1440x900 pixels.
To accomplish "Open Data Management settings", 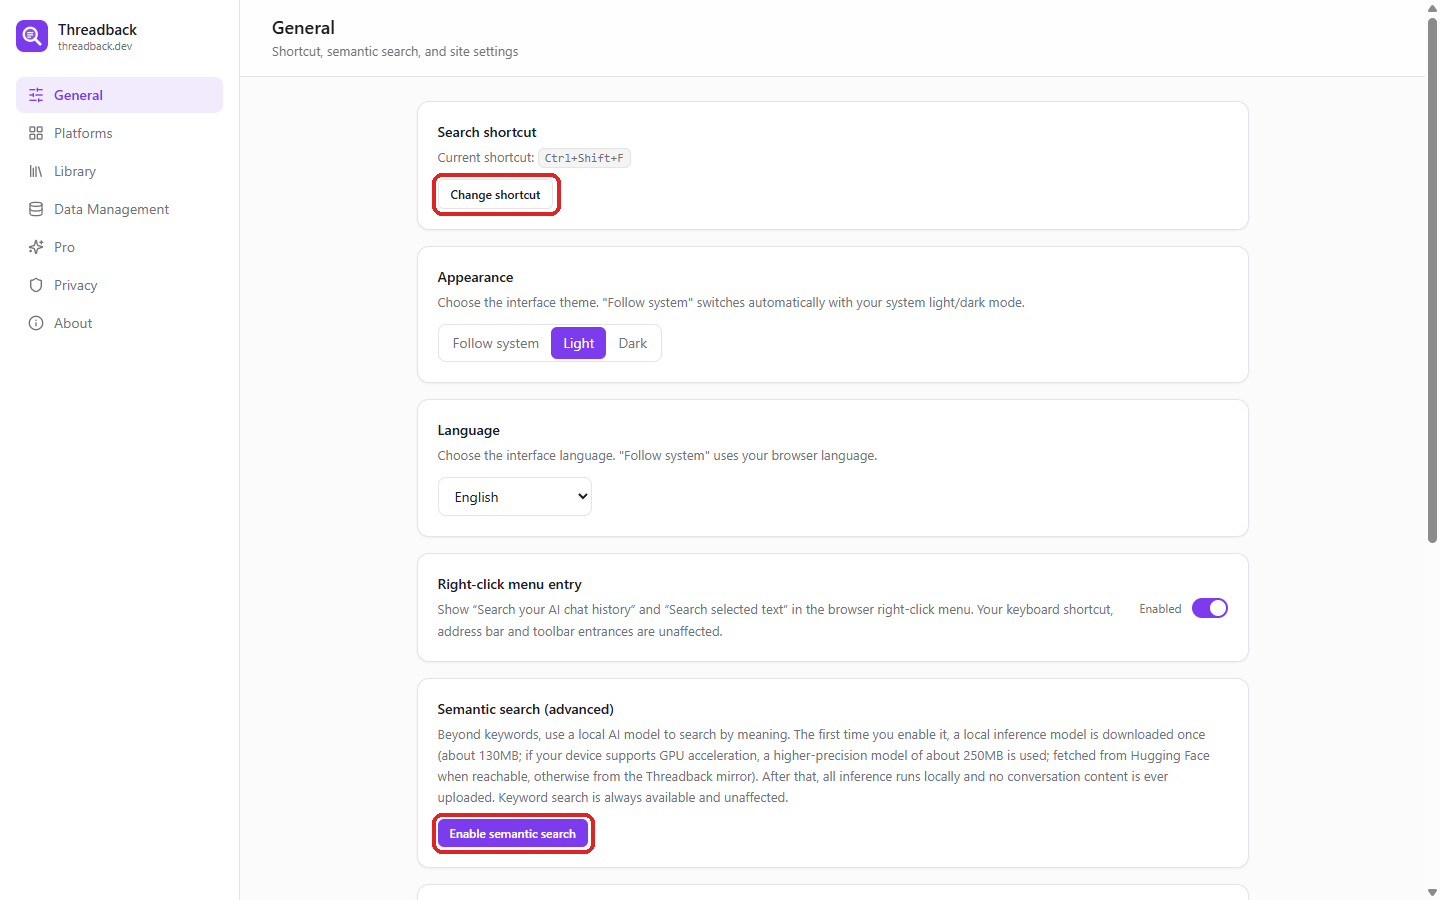I will [119, 209].
